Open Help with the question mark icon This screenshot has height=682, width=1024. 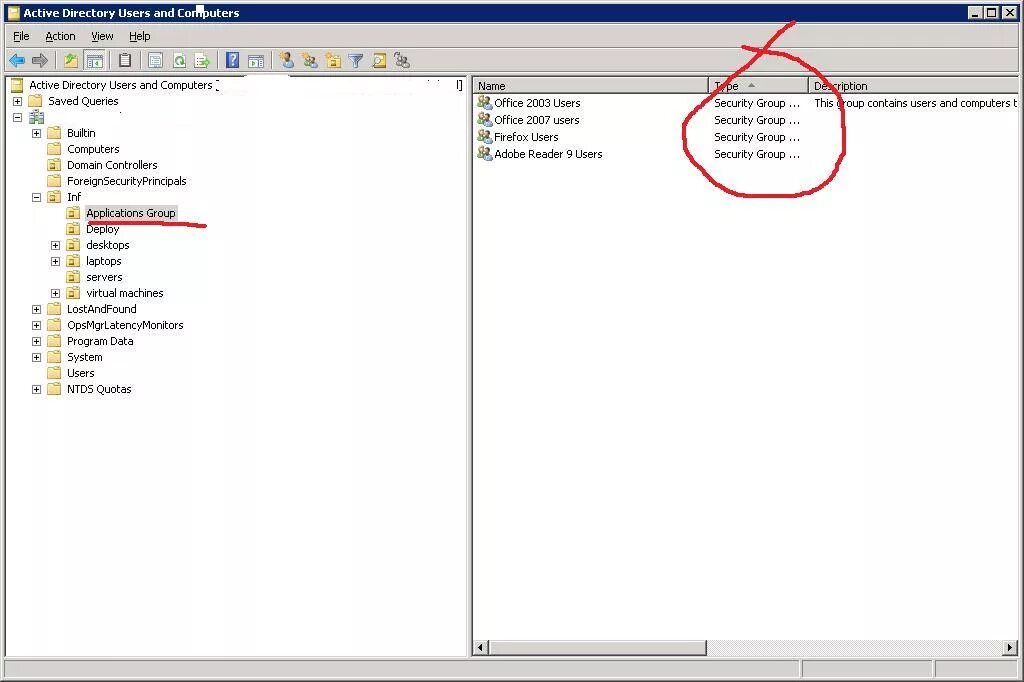[232, 61]
